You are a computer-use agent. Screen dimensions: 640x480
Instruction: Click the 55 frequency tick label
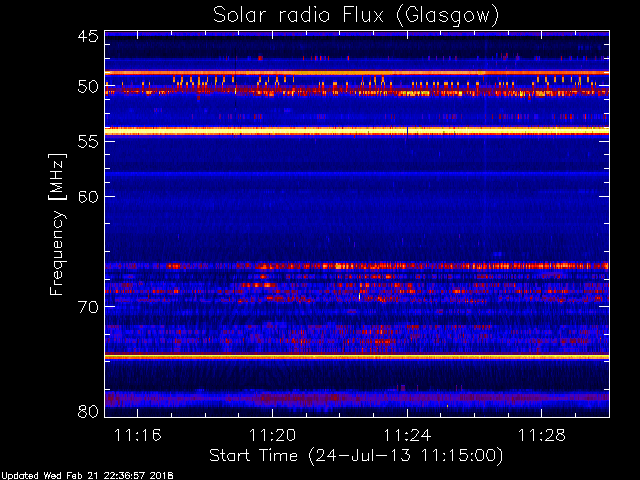88,142
